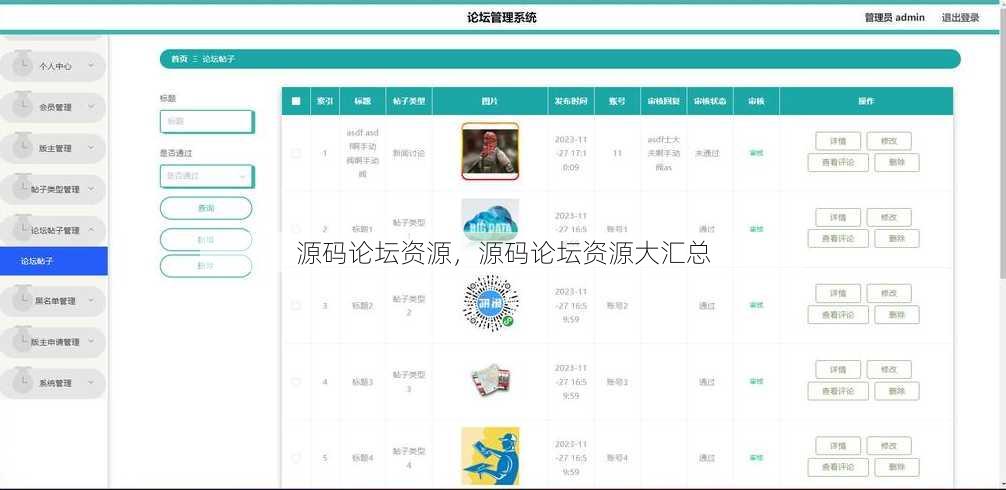The height and width of the screenshot is (490, 1006).
Task: Open 详情 for the 标题2 row
Action: click(x=838, y=293)
